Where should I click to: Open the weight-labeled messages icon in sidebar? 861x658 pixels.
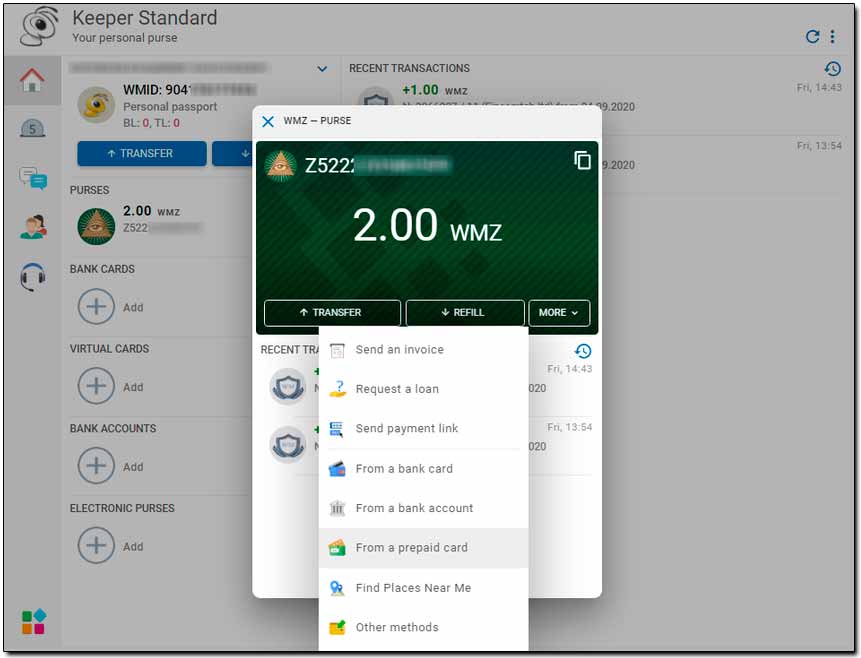pyautogui.click(x=32, y=129)
